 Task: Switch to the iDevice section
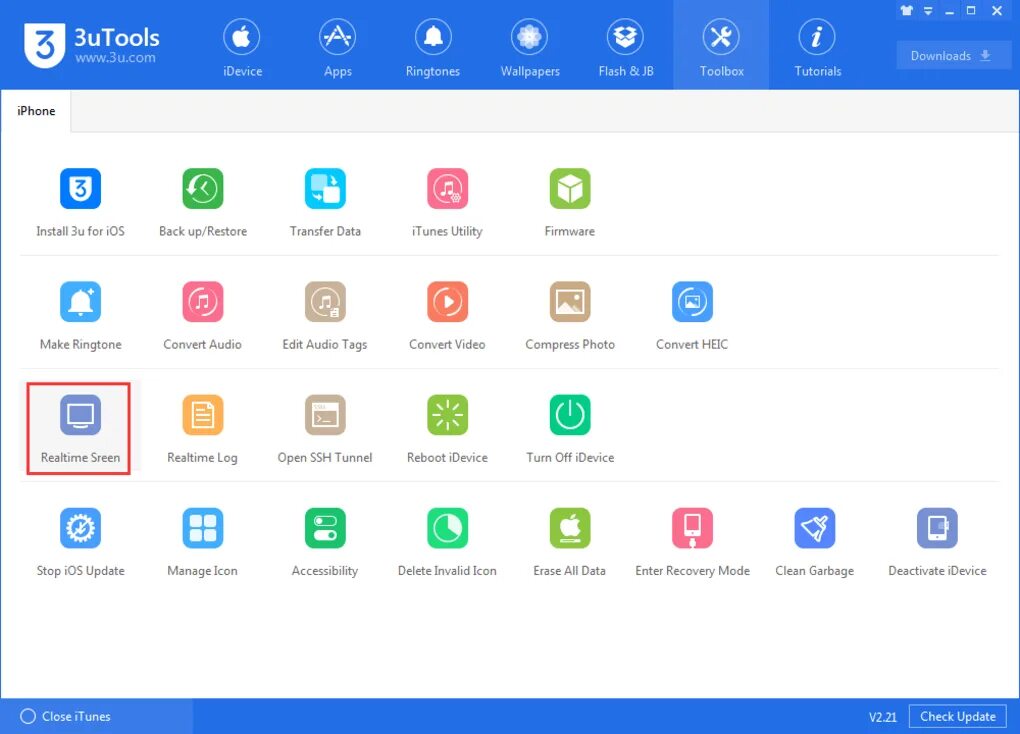(242, 47)
